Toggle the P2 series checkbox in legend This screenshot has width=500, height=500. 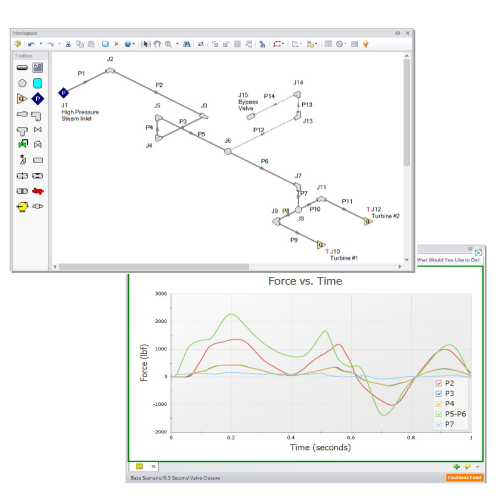point(439,383)
